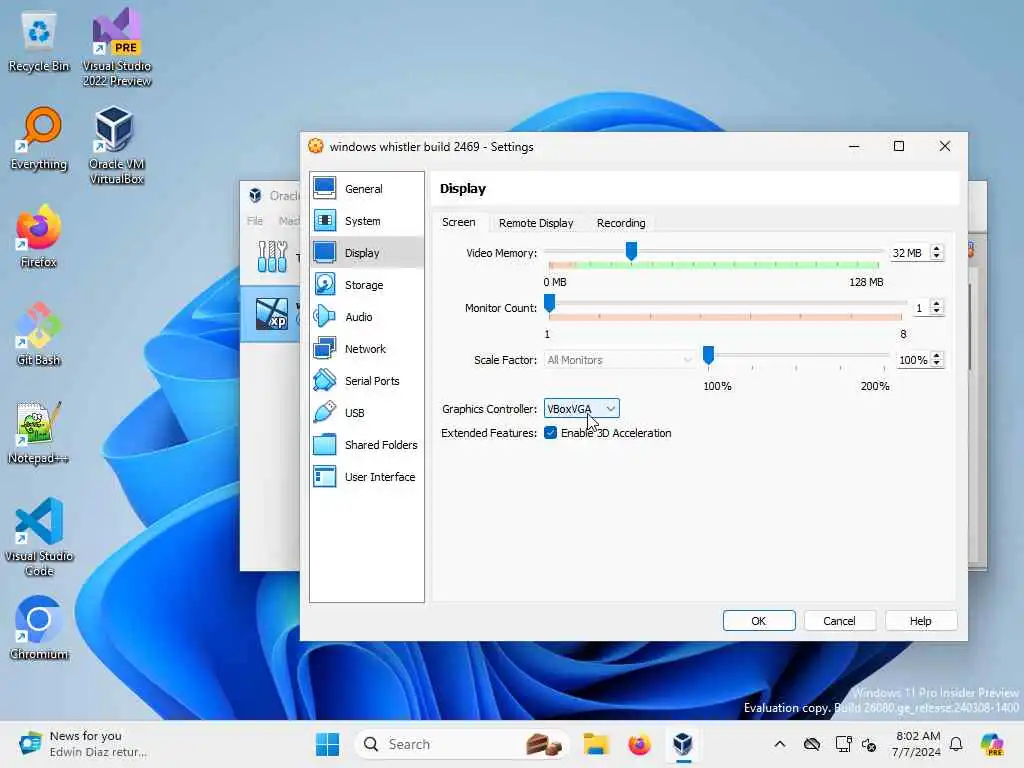Click the Copilot Preview taskbar icon
1024x768 pixels.
992,744
